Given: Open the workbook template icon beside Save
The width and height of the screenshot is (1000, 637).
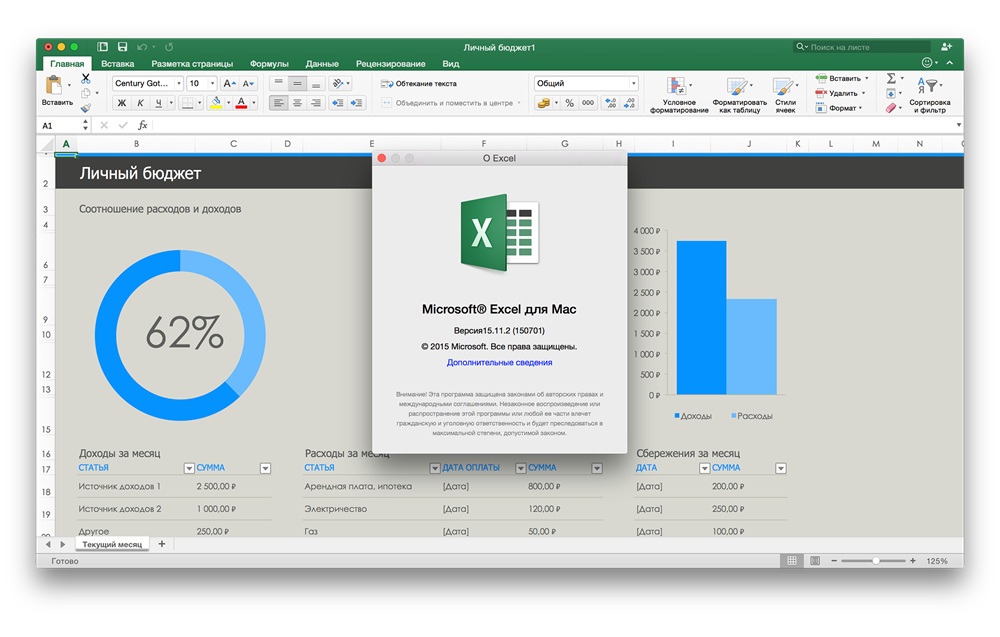Looking at the screenshot, I should pos(102,47).
